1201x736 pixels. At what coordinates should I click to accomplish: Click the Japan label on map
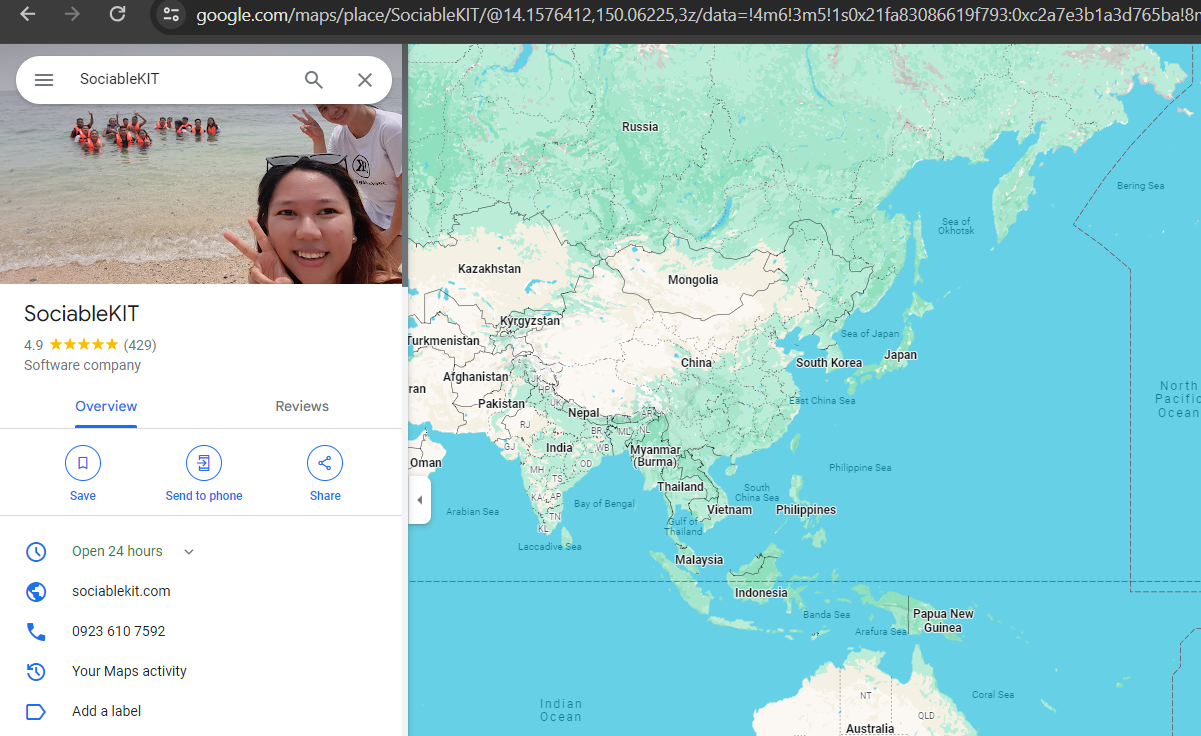tap(900, 355)
